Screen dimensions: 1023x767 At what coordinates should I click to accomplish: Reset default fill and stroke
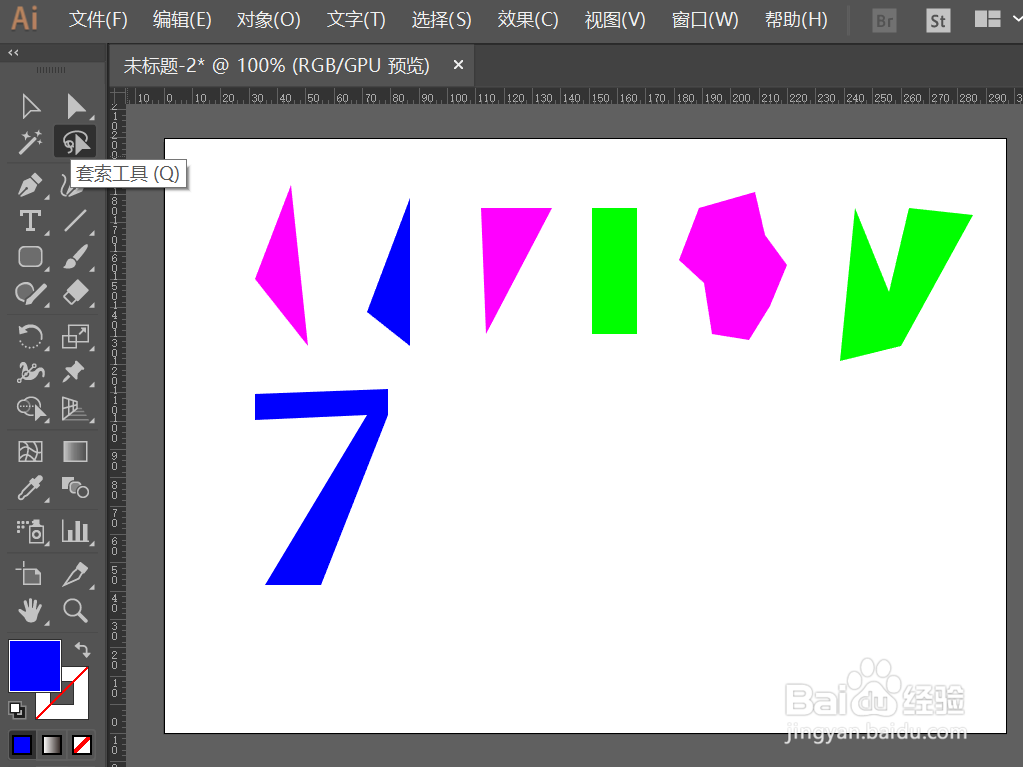pyautogui.click(x=17, y=710)
